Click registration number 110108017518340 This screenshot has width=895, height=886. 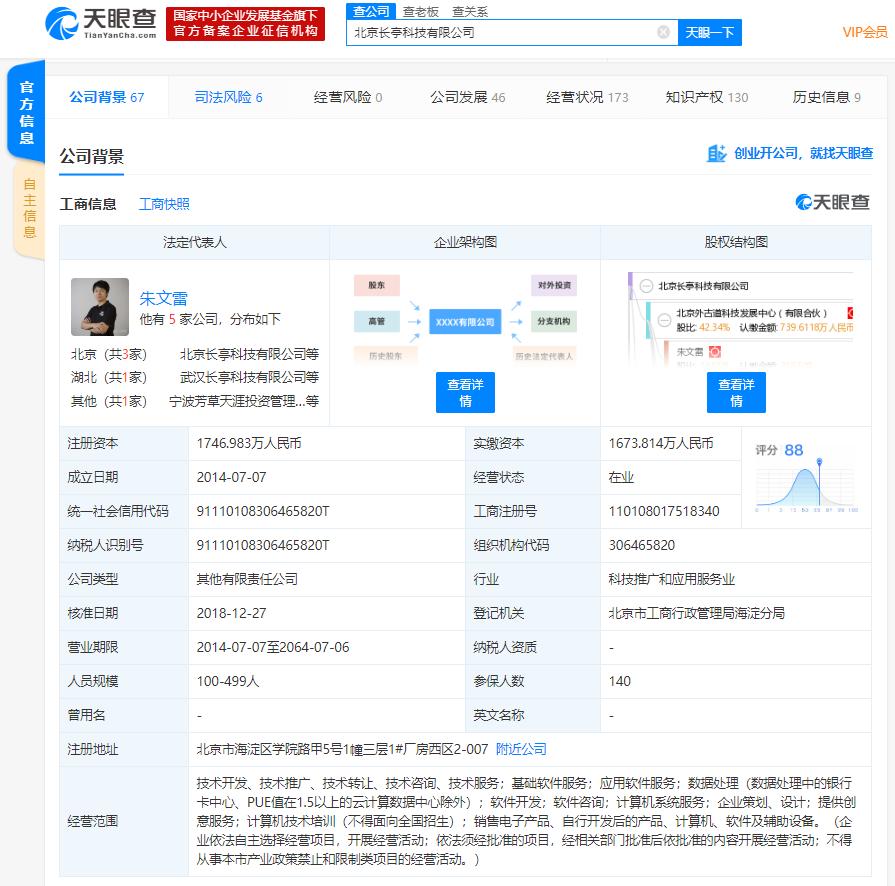(664, 511)
